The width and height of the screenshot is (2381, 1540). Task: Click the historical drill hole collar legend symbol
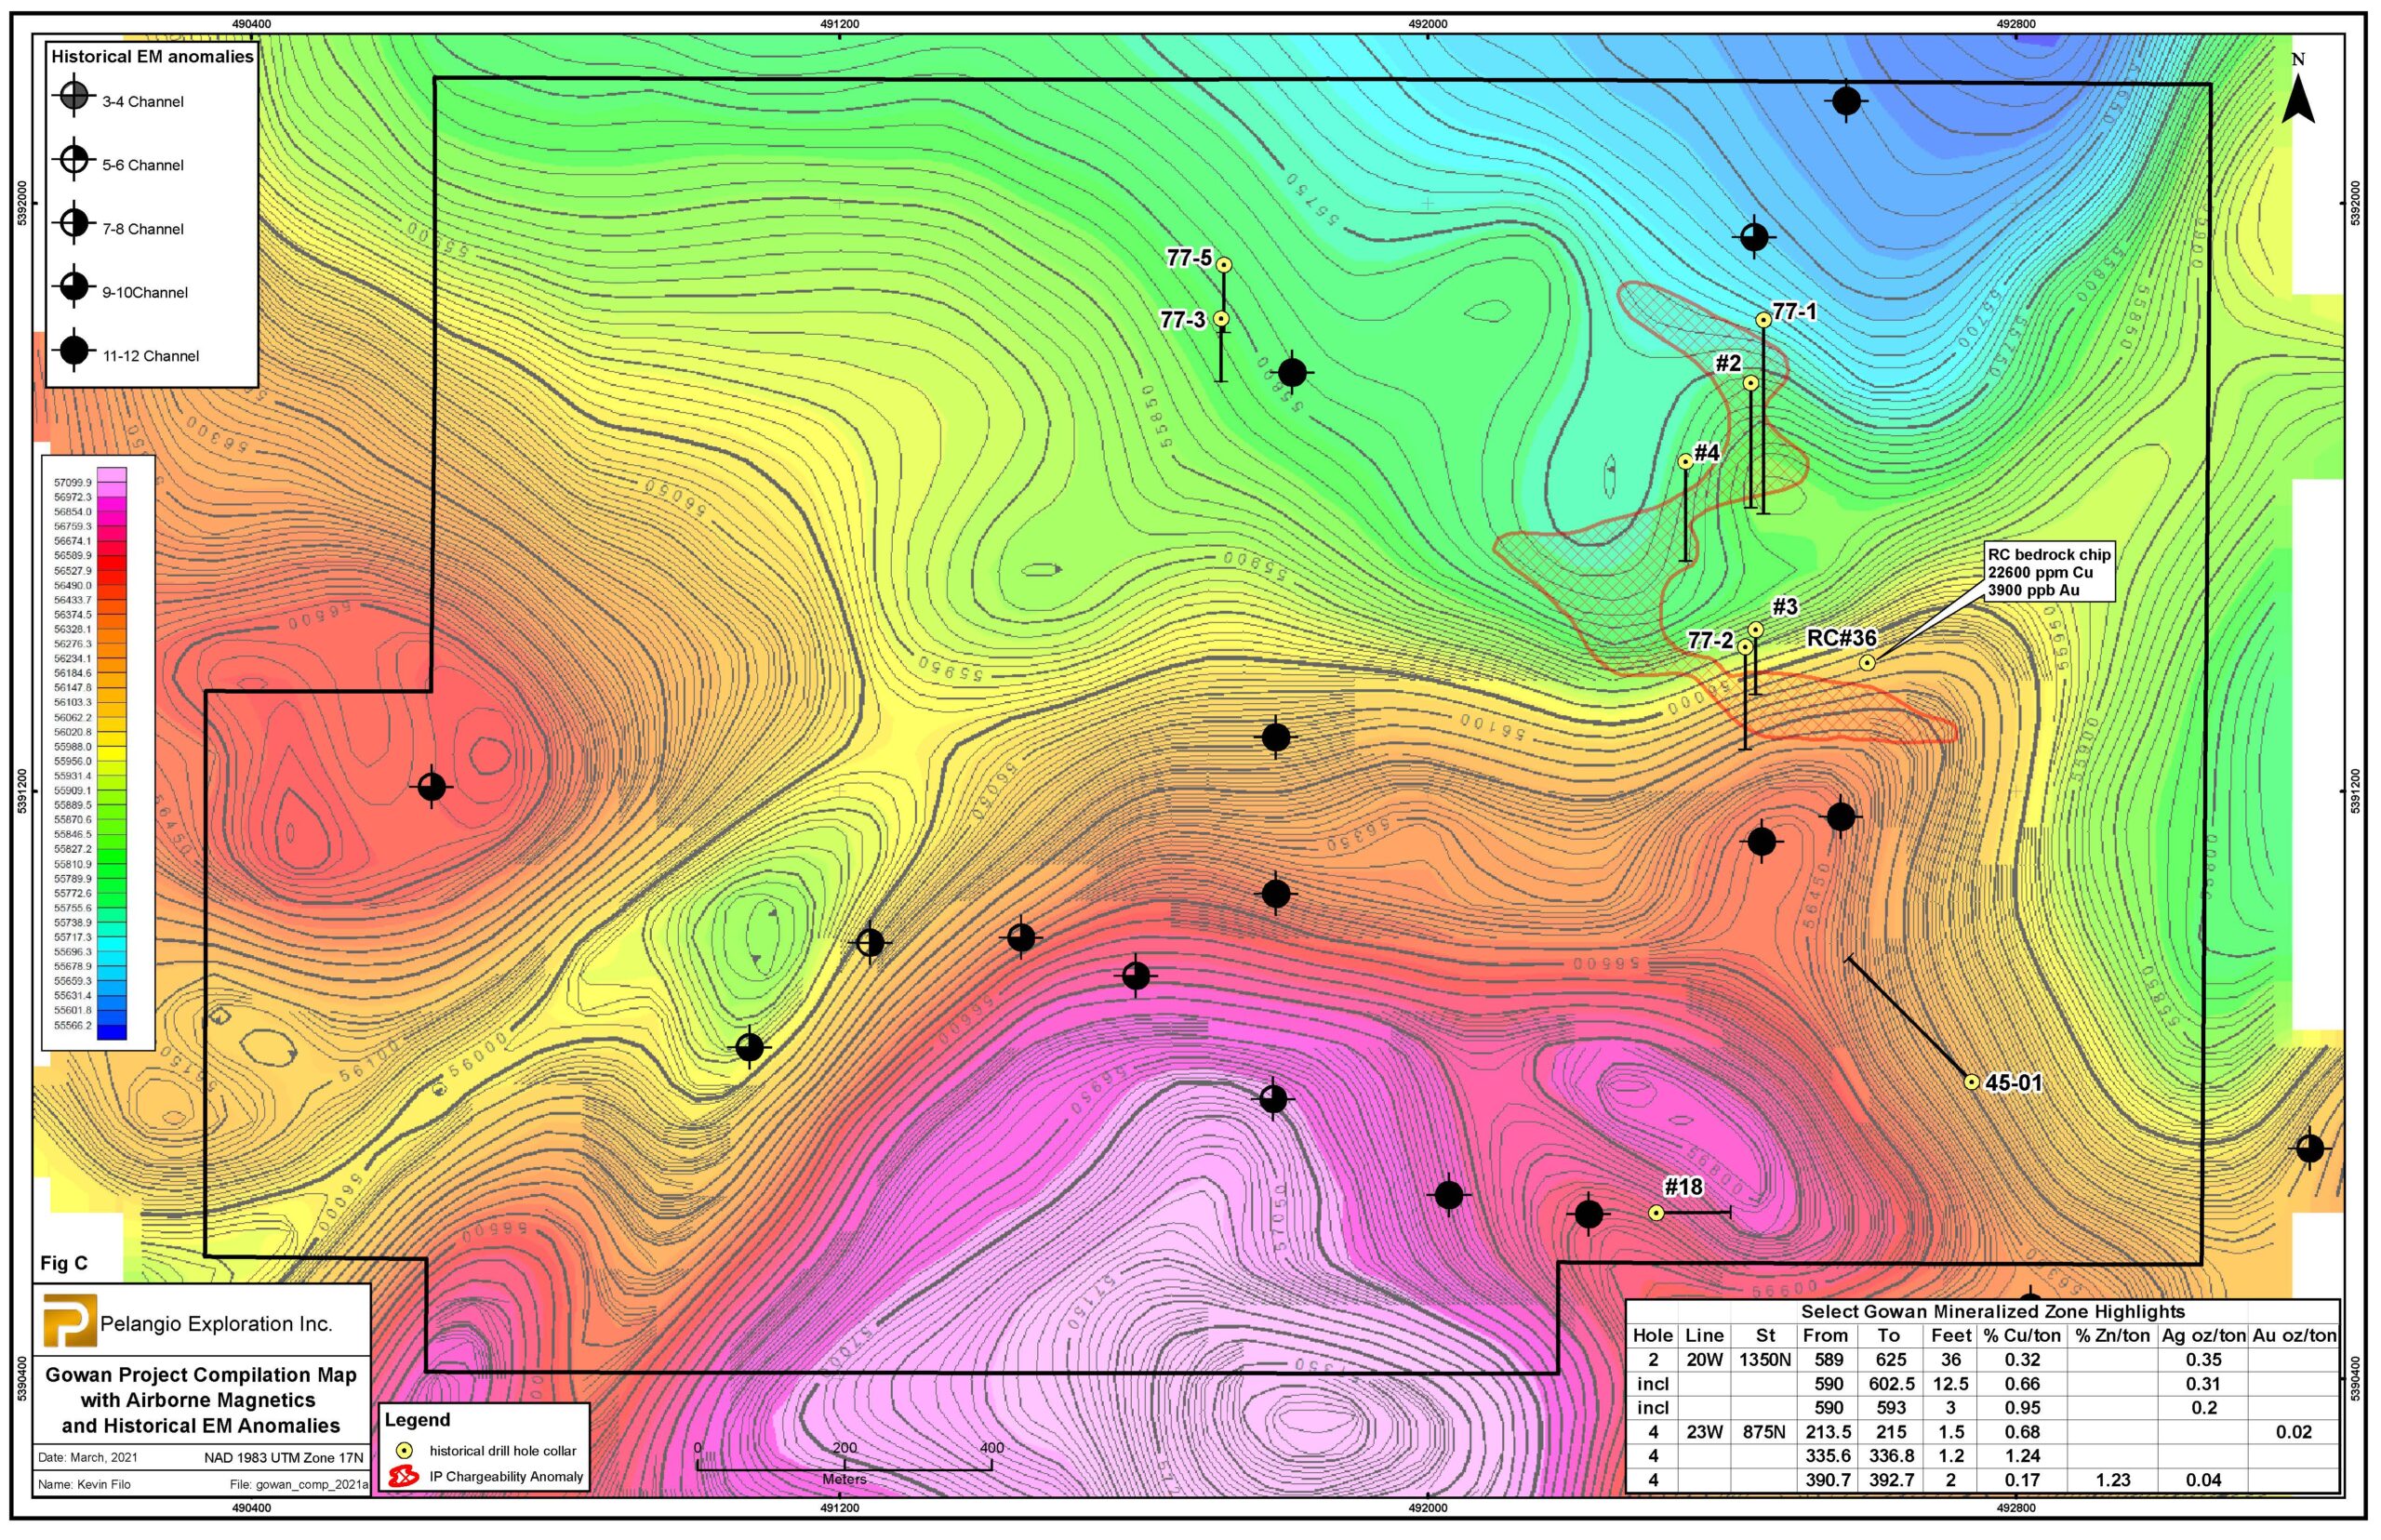point(404,1450)
